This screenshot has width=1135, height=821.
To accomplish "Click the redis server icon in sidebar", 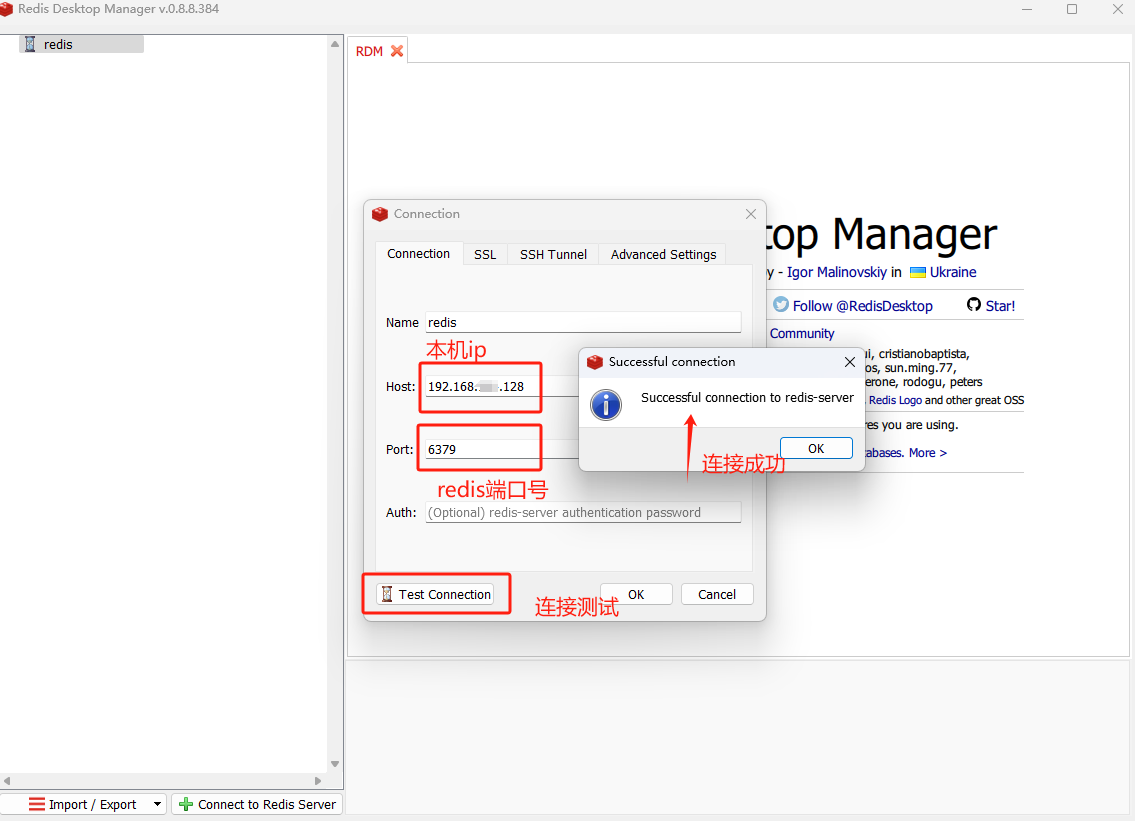I will (30, 44).
